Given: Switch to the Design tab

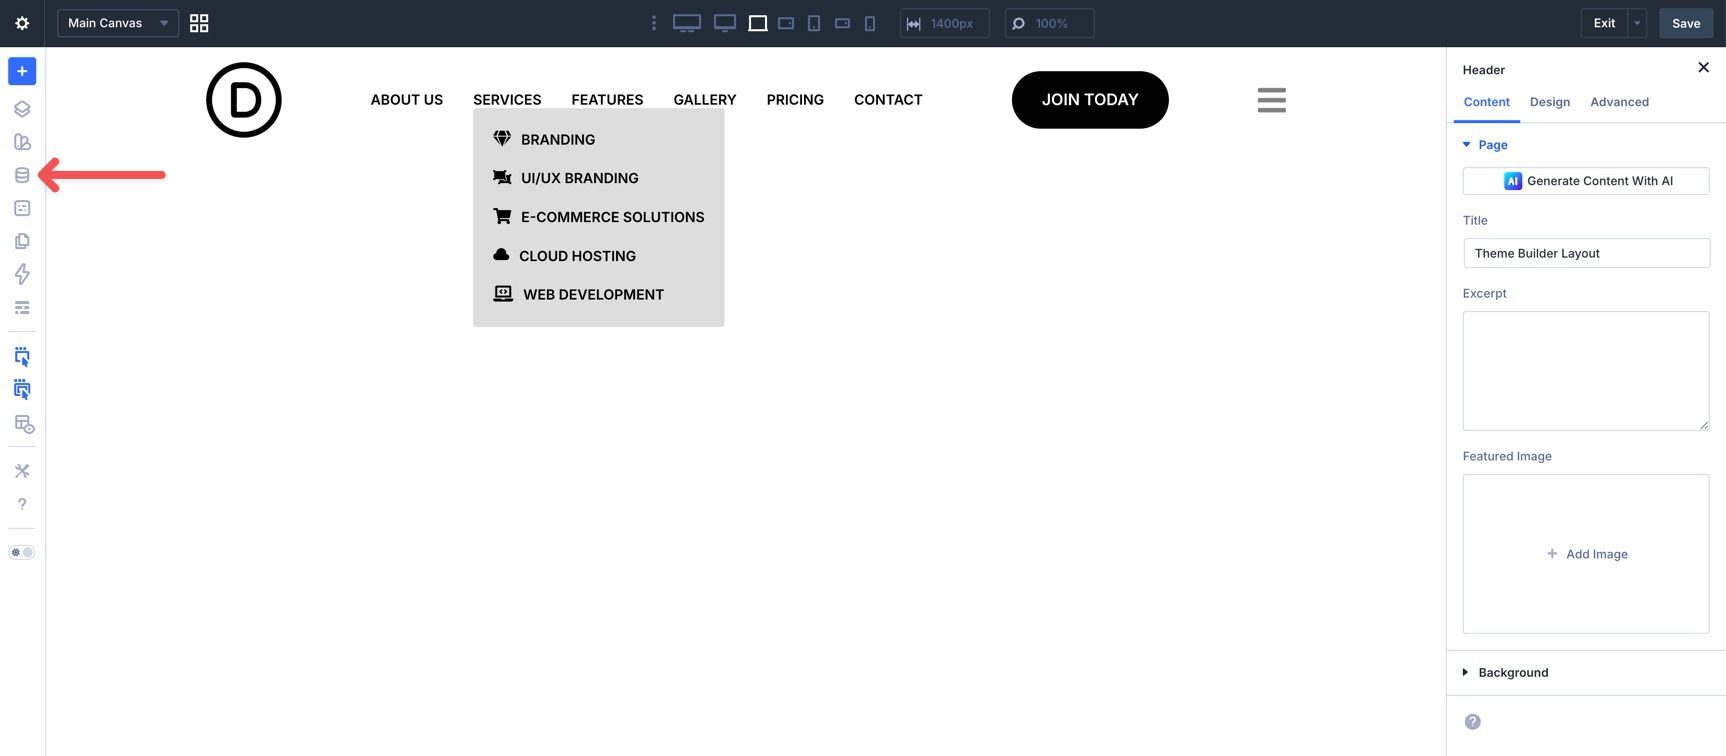Looking at the screenshot, I should (1550, 102).
